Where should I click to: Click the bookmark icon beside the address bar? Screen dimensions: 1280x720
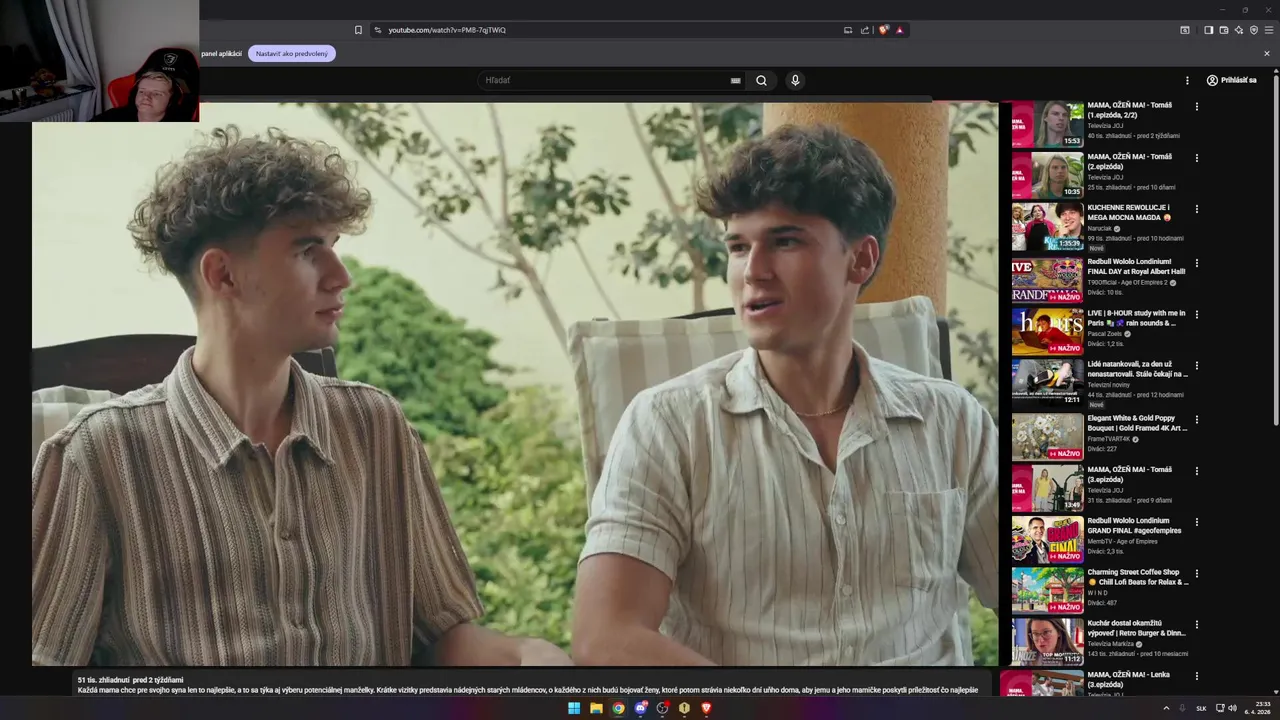[358, 30]
